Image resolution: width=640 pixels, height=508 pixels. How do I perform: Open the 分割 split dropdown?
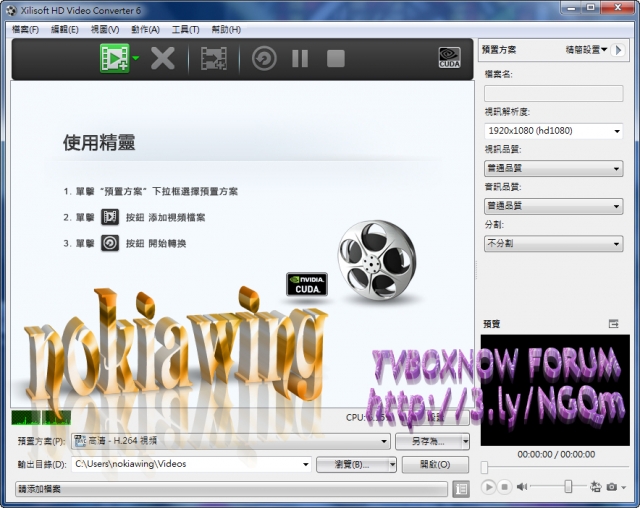552,243
